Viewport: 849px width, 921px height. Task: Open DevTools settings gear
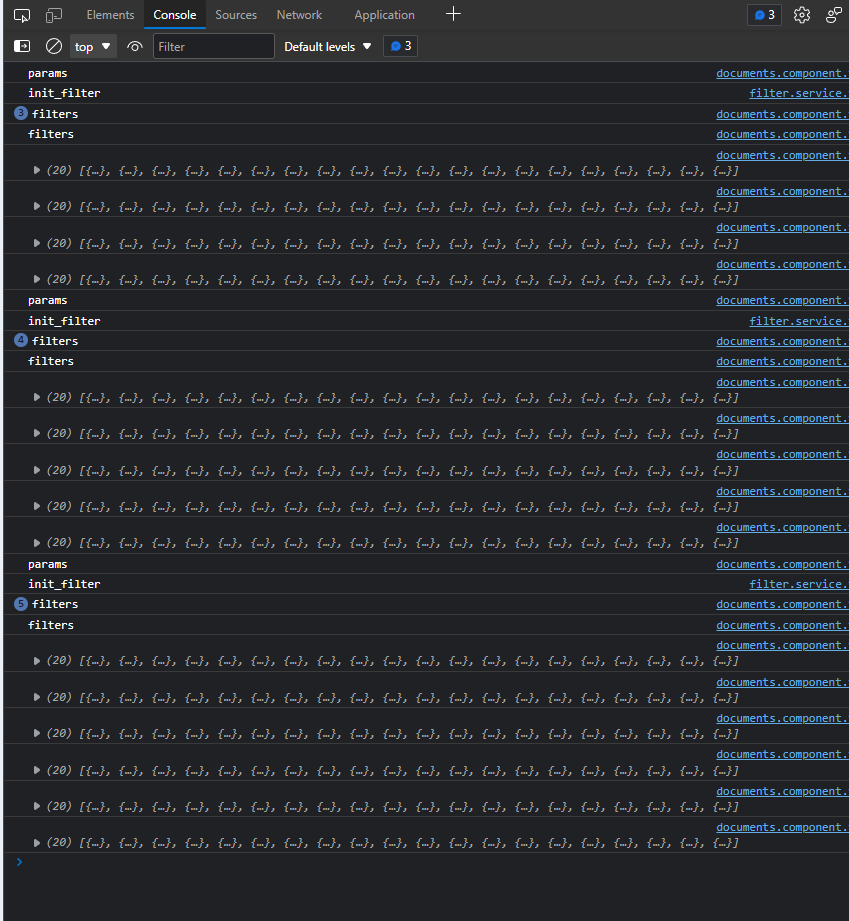(x=801, y=15)
